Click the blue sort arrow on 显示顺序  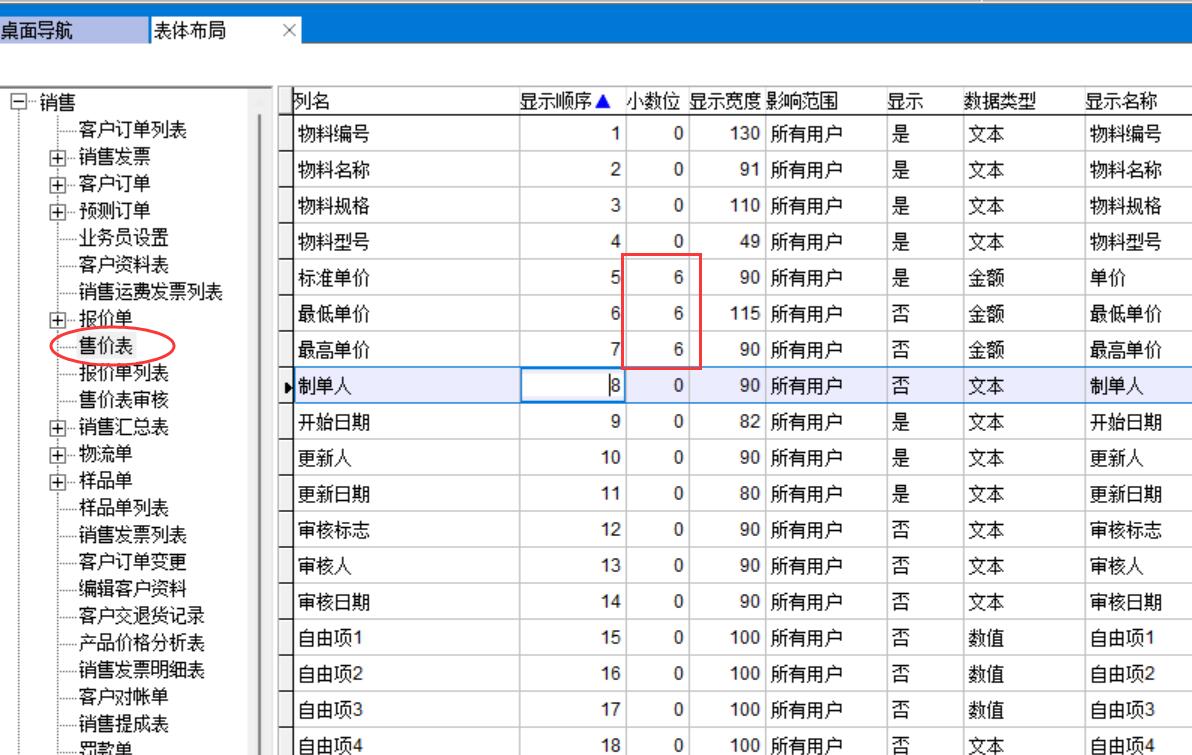(602, 102)
